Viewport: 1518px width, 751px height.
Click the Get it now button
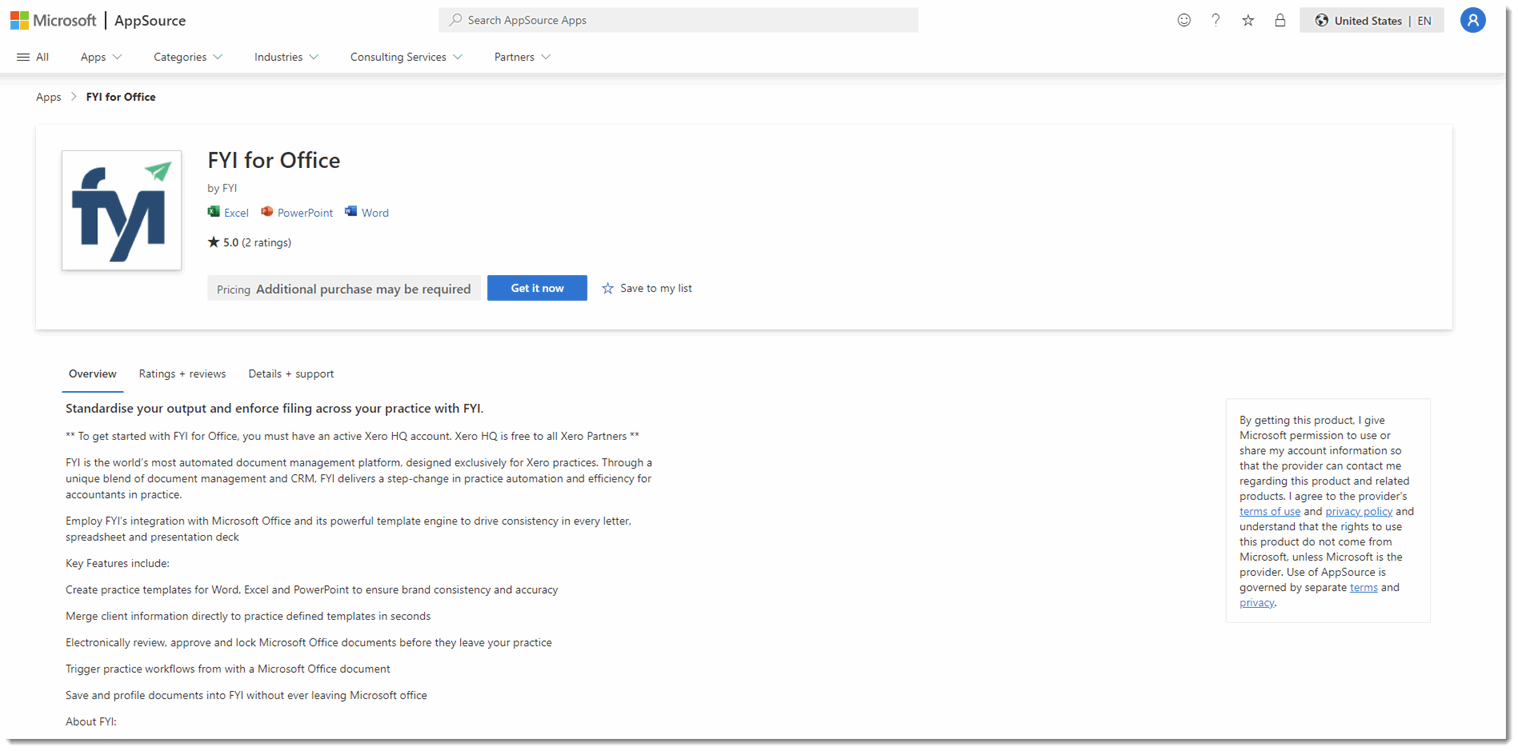[x=537, y=288]
